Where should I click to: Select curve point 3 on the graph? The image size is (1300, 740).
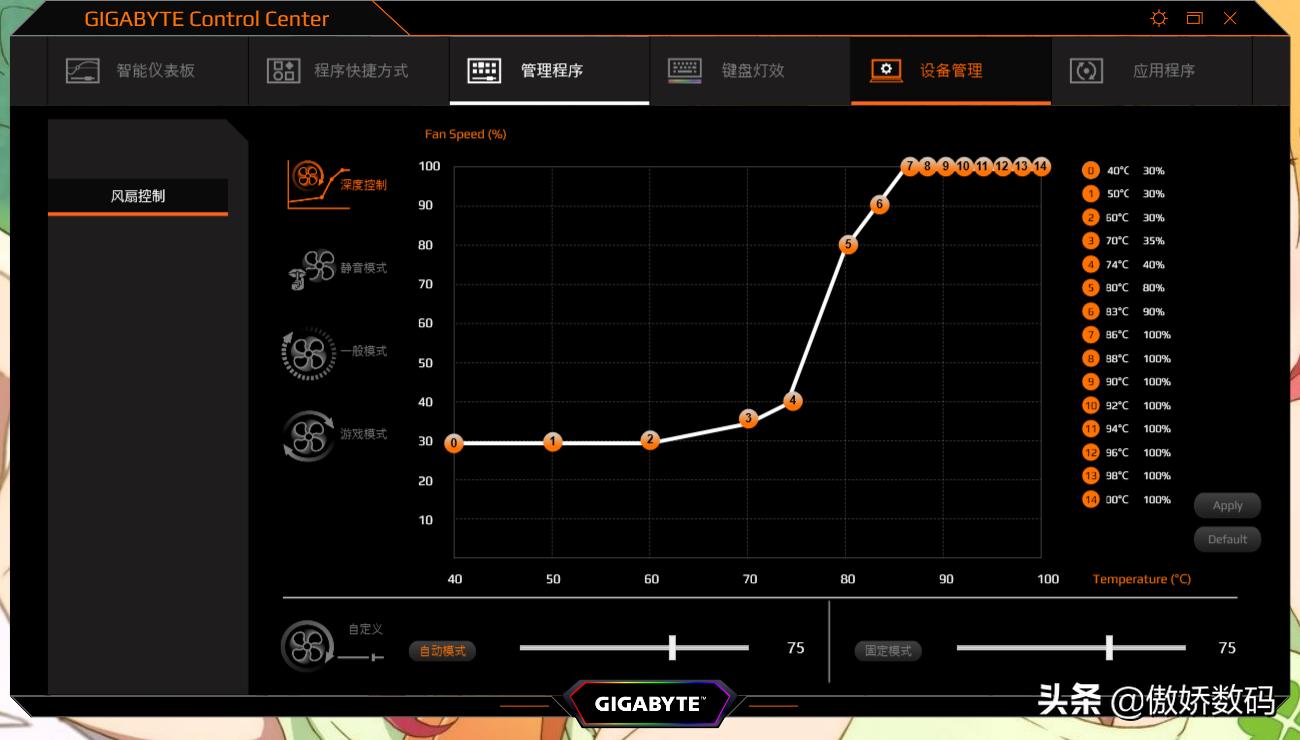[748, 418]
